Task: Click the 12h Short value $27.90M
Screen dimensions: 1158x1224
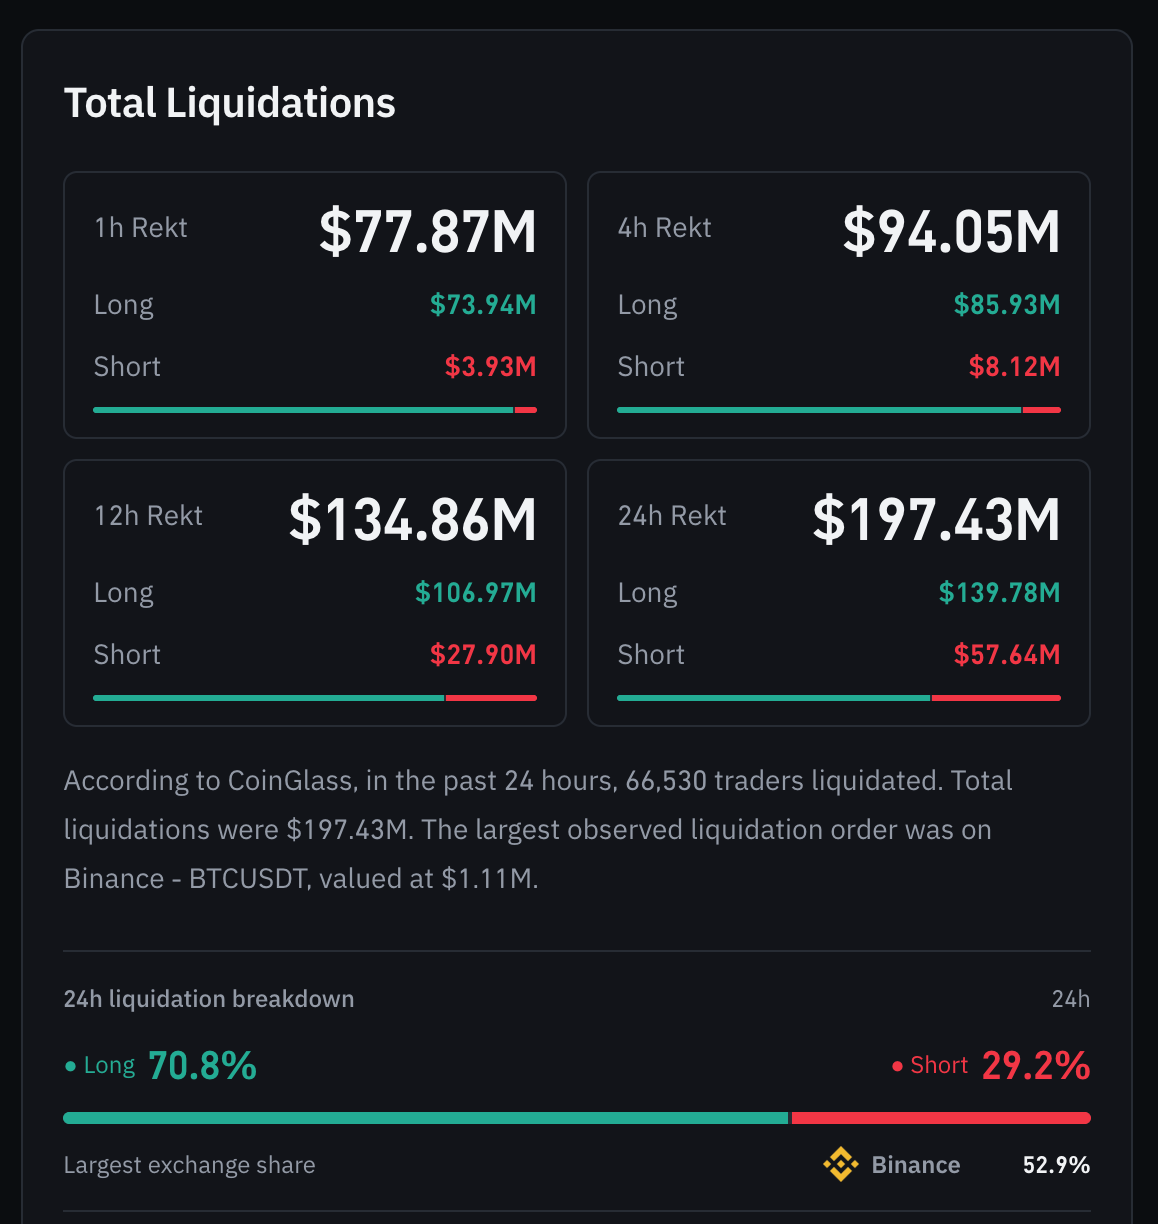Action: pyautogui.click(x=483, y=655)
